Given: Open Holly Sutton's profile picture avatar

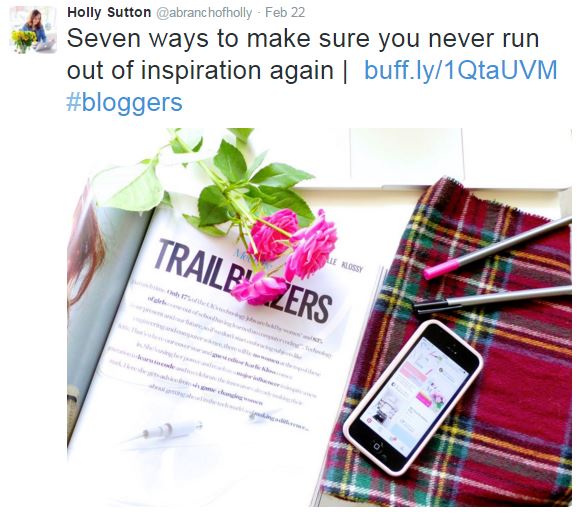Looking at the screenshot, I should pos(33,30).
